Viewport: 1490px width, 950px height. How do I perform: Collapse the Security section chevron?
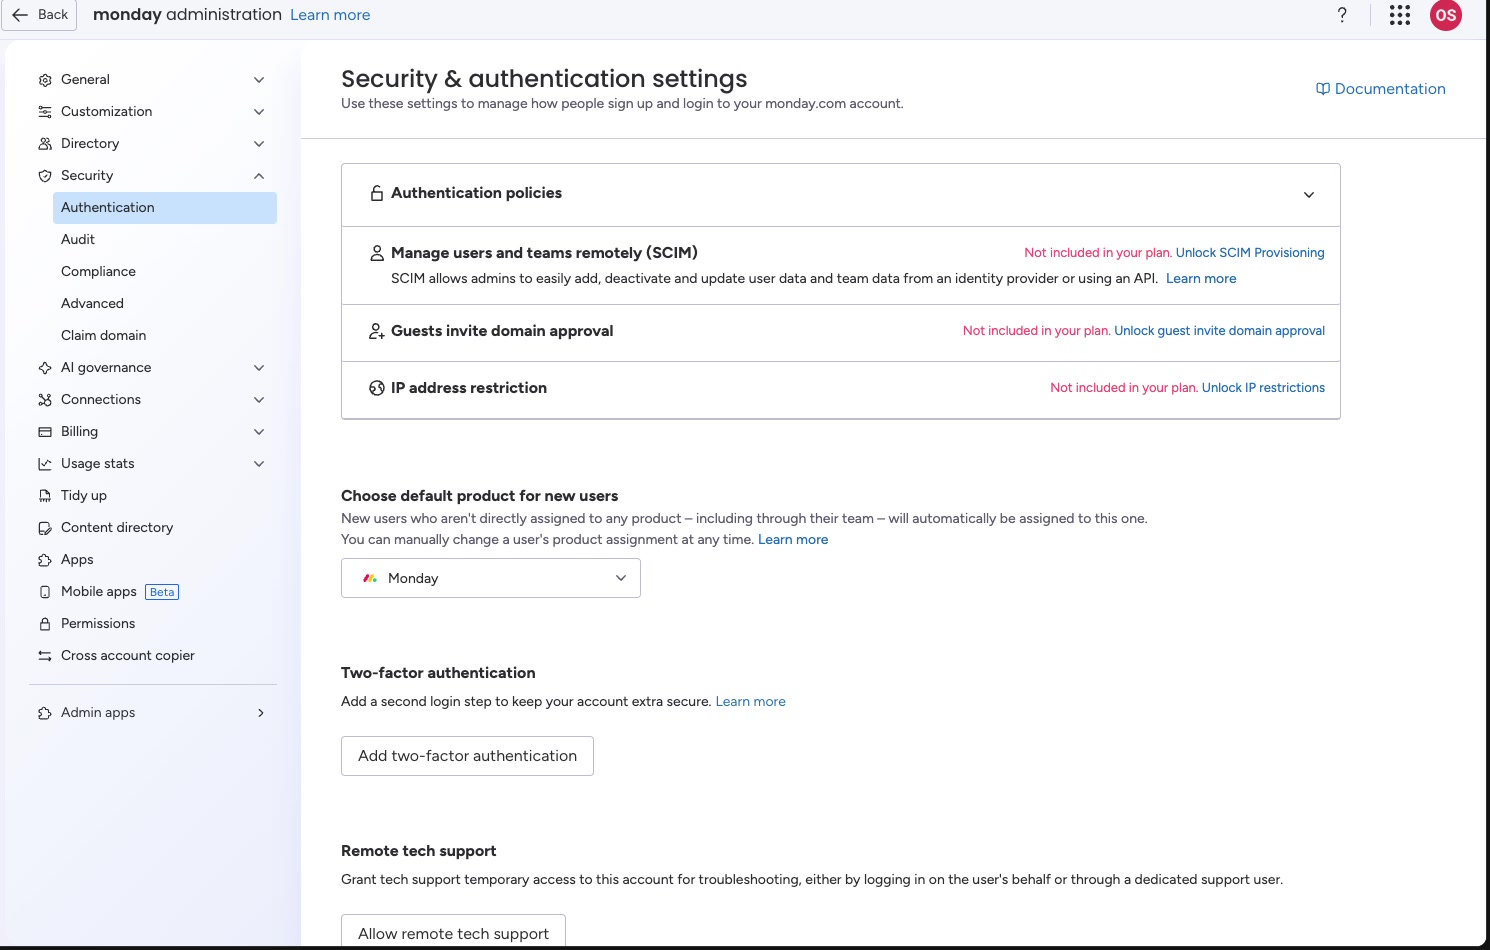click(259, 176)
